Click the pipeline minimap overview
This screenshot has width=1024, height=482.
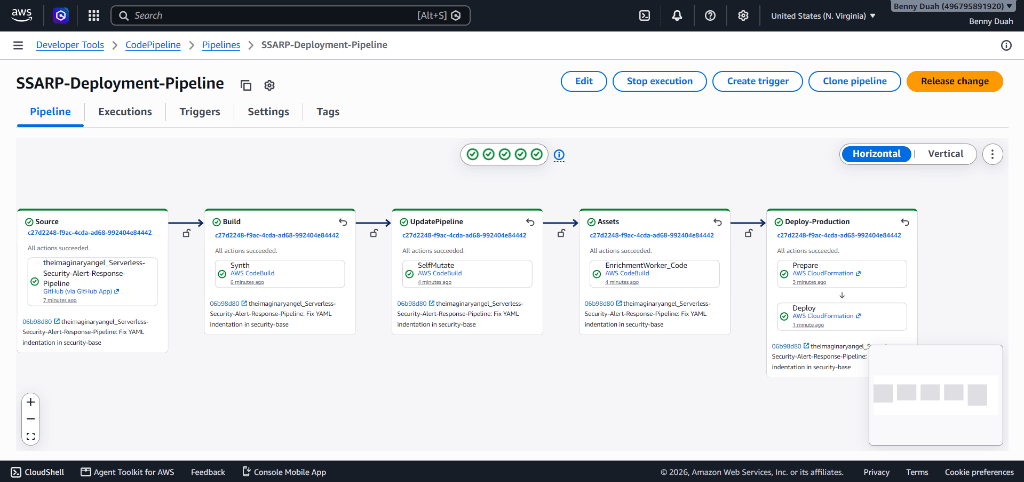pyautogui.click(x=935, y=395)
